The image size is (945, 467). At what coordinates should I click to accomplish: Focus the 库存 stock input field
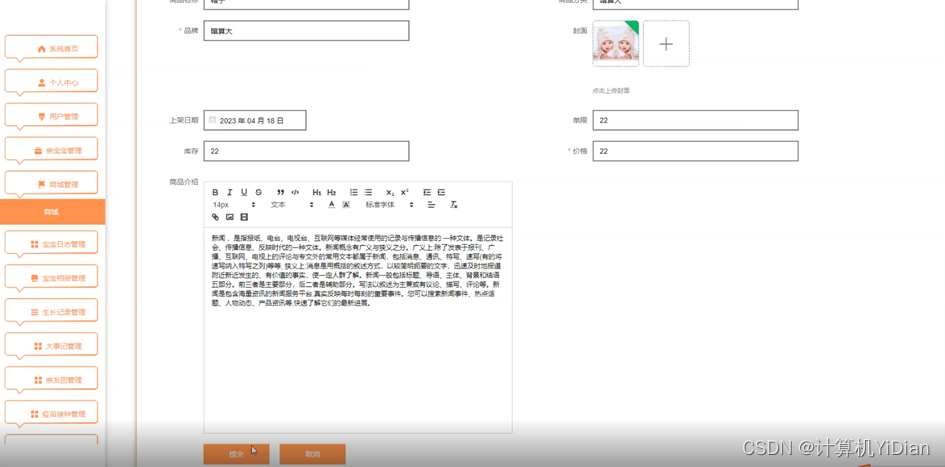click(x=306, y=151)
